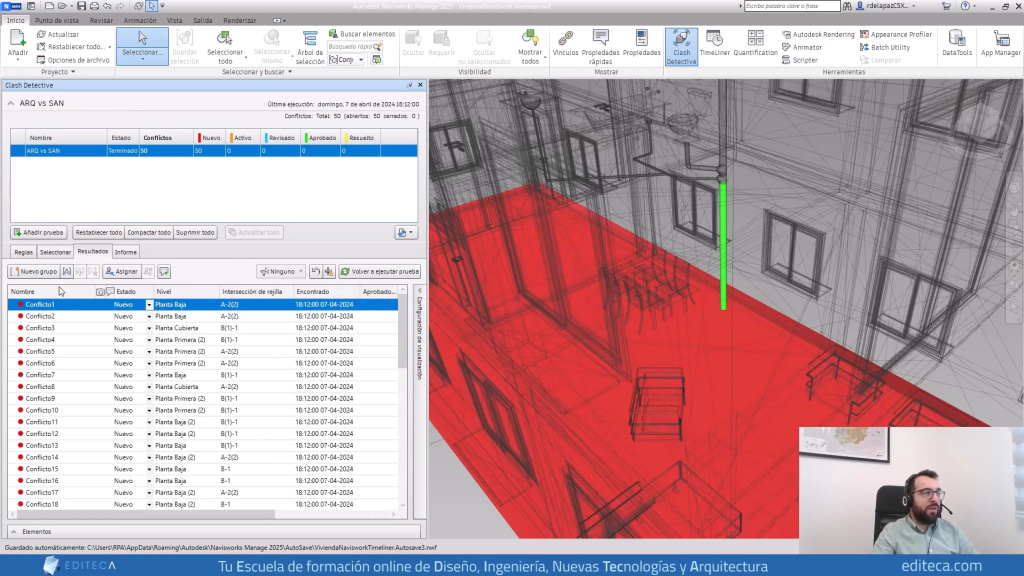Open the Informe tab
The width and height of the screenshot is (1024, 576).
tap(125, 252)
